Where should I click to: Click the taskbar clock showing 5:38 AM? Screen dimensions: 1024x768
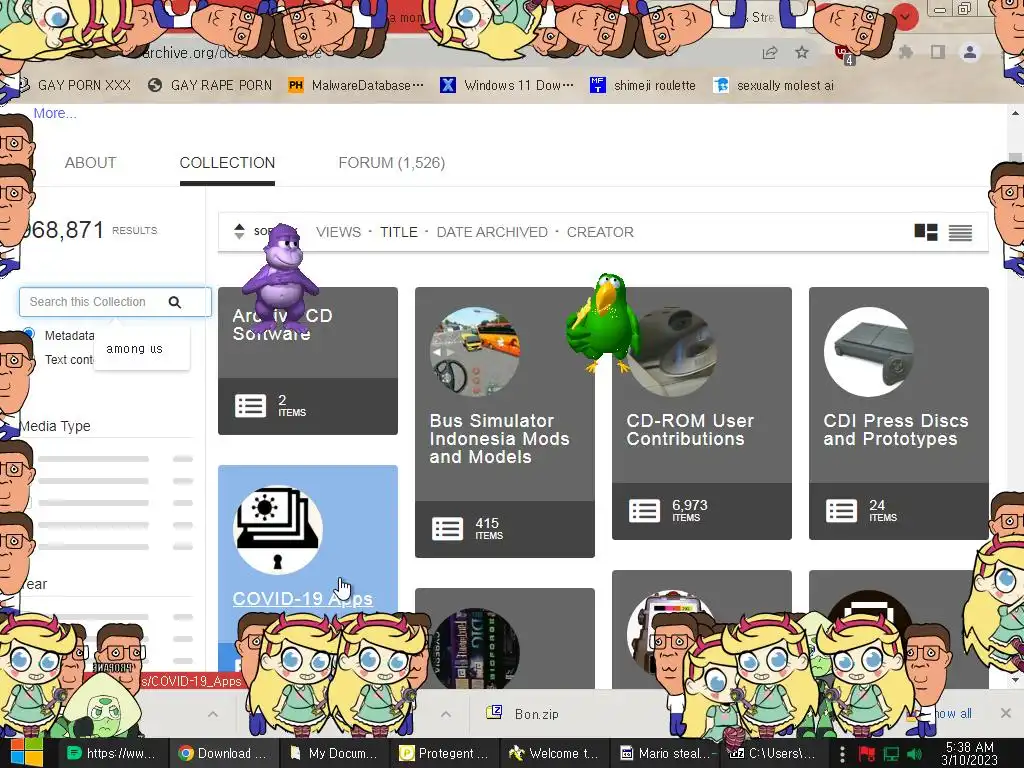click(x=969, y=753)
